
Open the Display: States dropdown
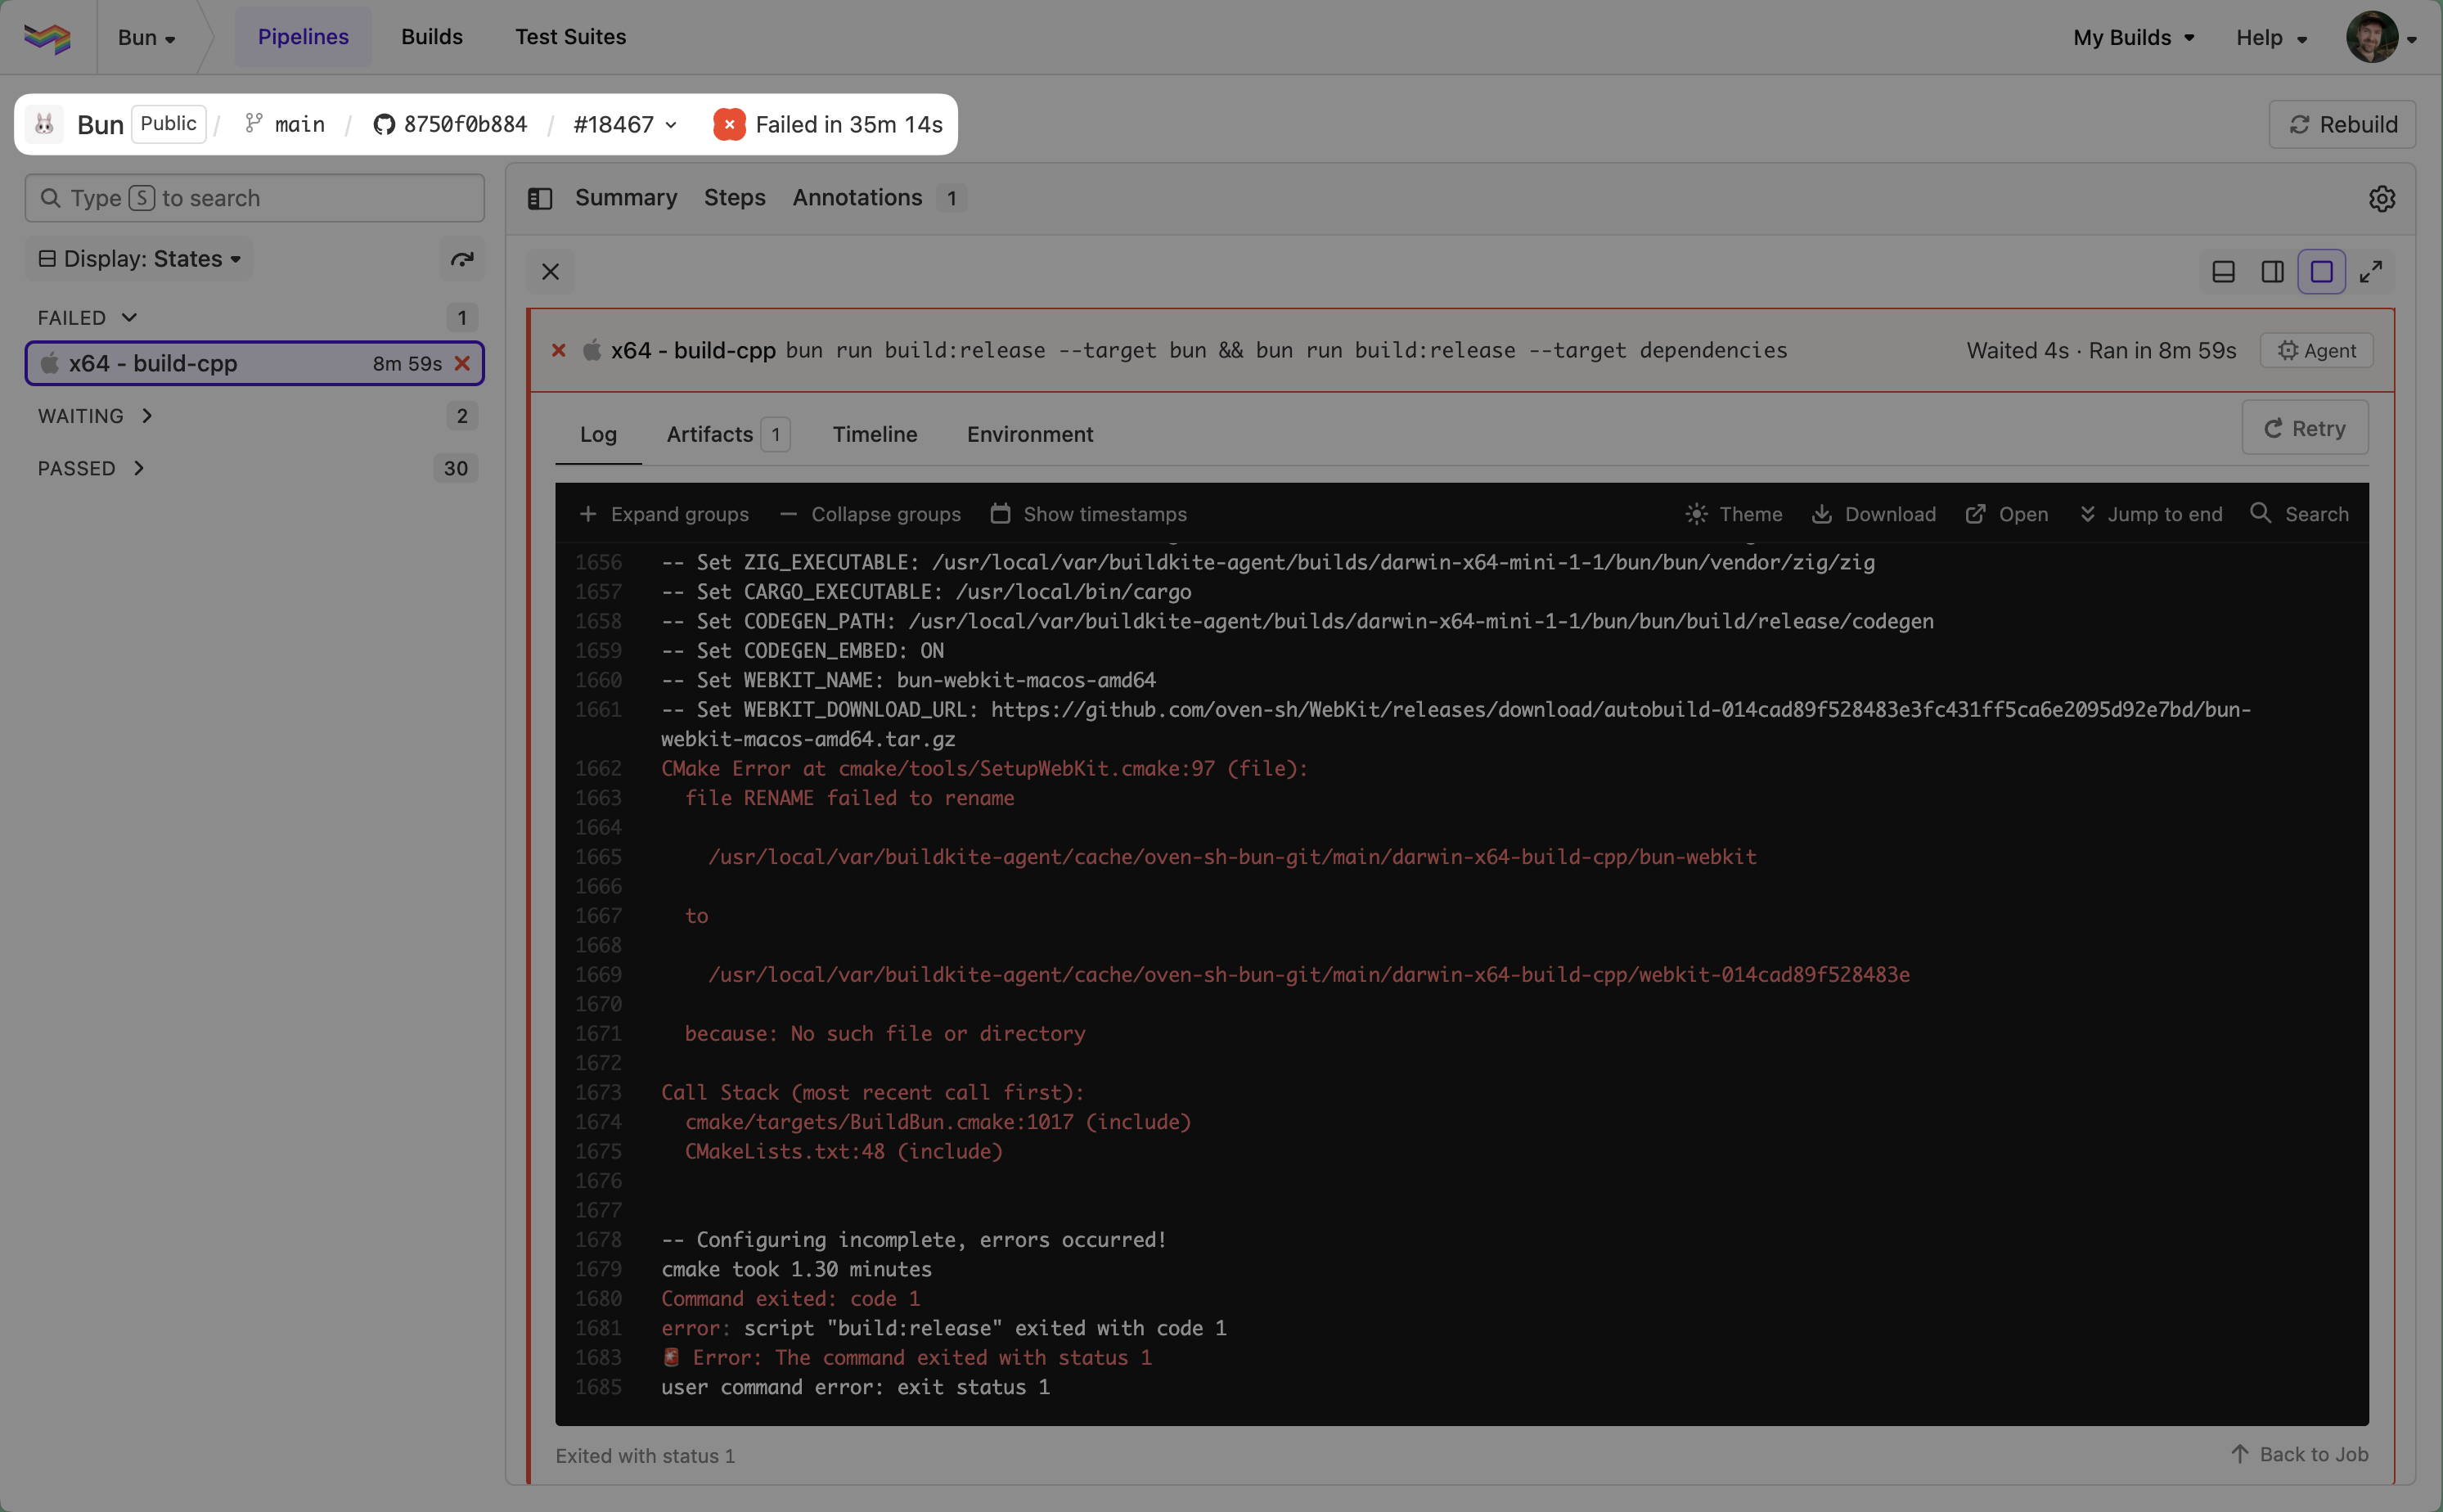click(x=140, y=259)
